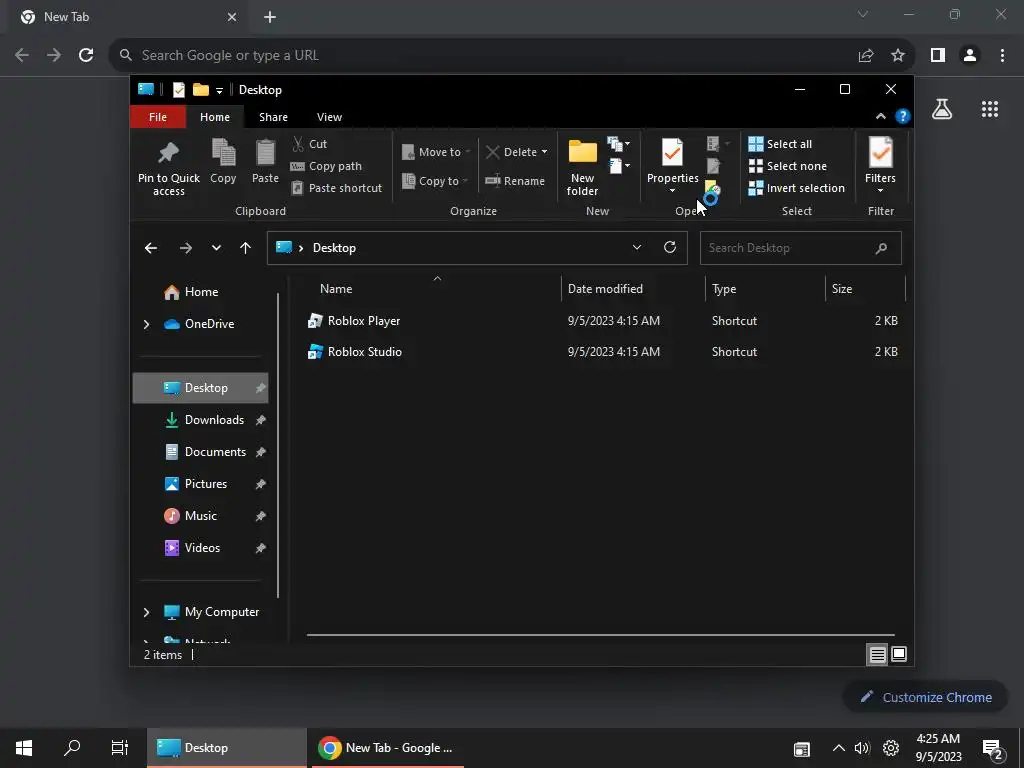1024x768 pixels.
Task: Bookmark this tab with the star
Action: [898, 56]
